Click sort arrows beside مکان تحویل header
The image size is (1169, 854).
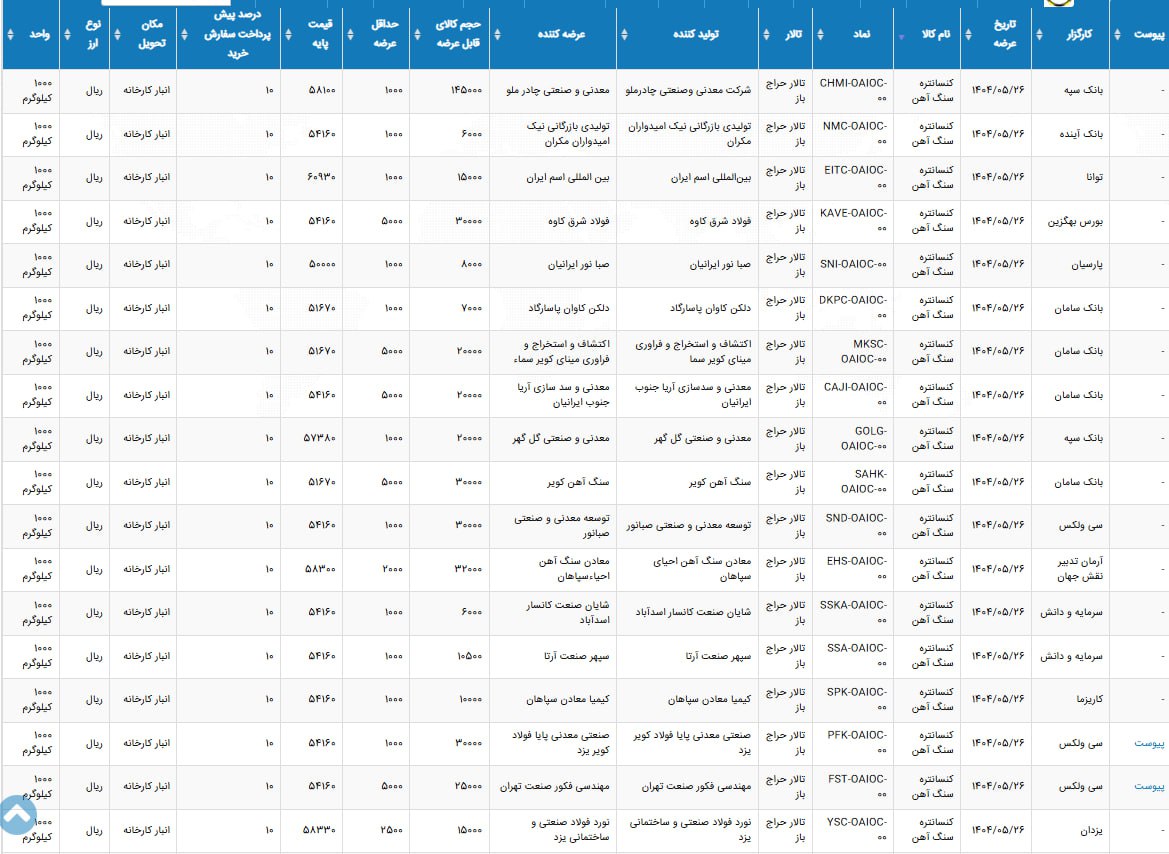point(117,34)
